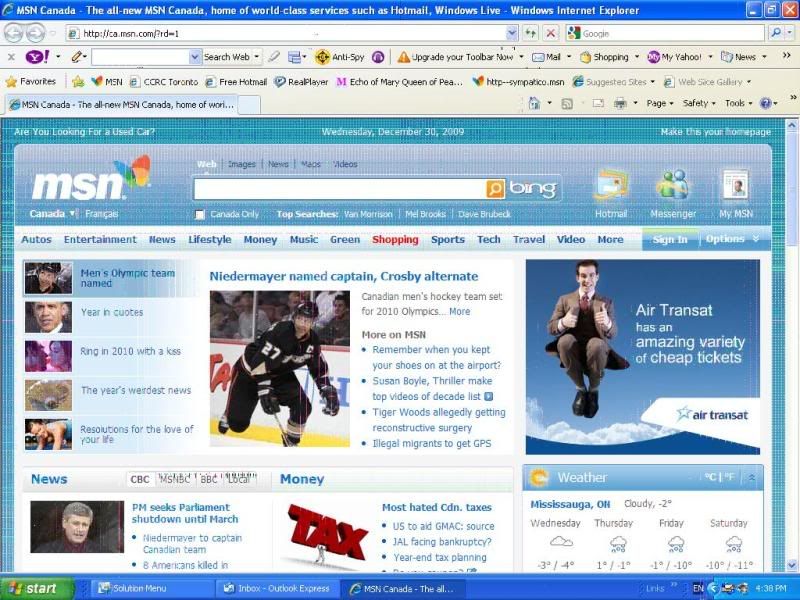Click the Help question mark icon
The image size is (800, 600).
(765, 104)
